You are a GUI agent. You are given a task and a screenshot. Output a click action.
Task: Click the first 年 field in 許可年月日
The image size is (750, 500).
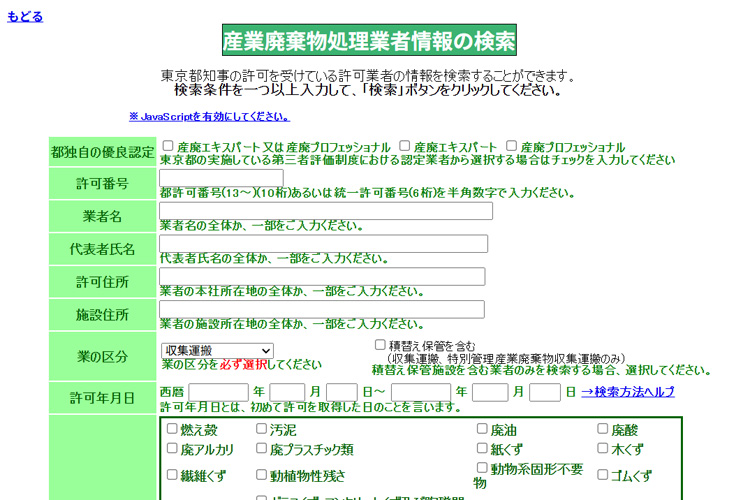point(218,392)
